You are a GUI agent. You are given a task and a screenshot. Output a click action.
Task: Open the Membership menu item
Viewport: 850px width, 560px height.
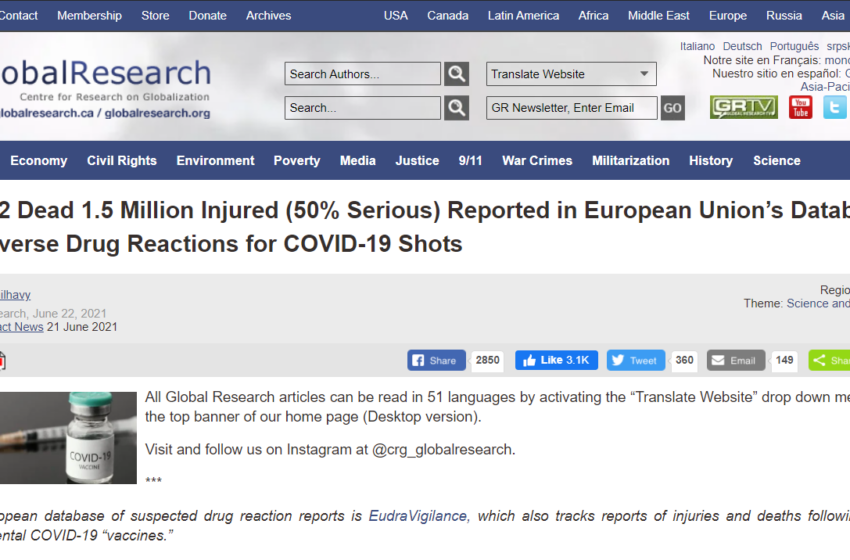(89, 16)
